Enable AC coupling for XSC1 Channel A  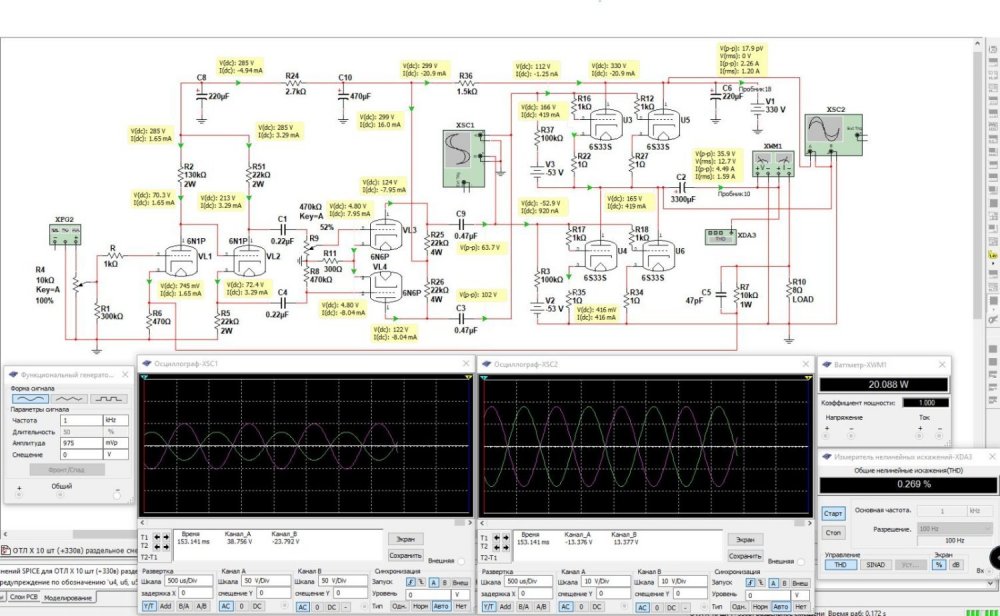[226, 606]
